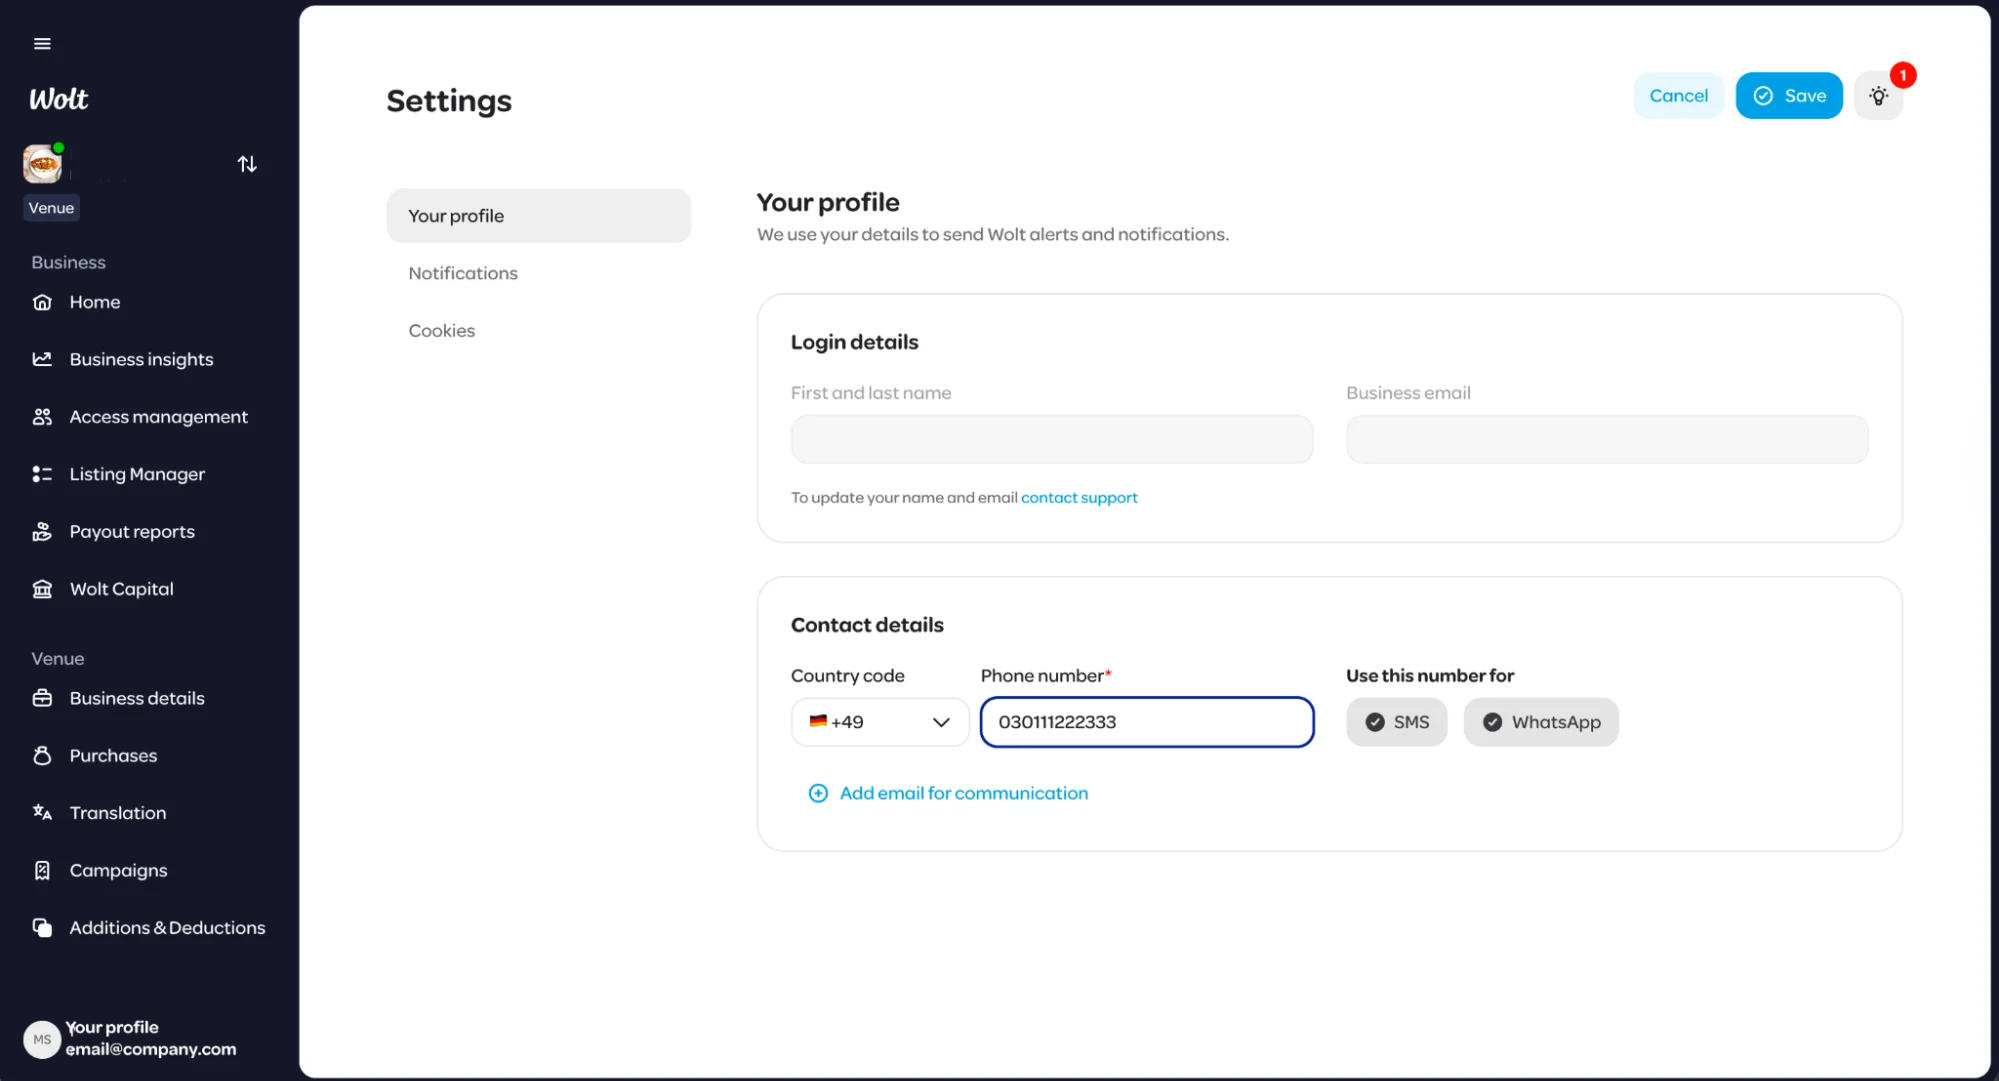Click the Phone number input field
Viewport: 1999px width, 1081px height.
1146,722
